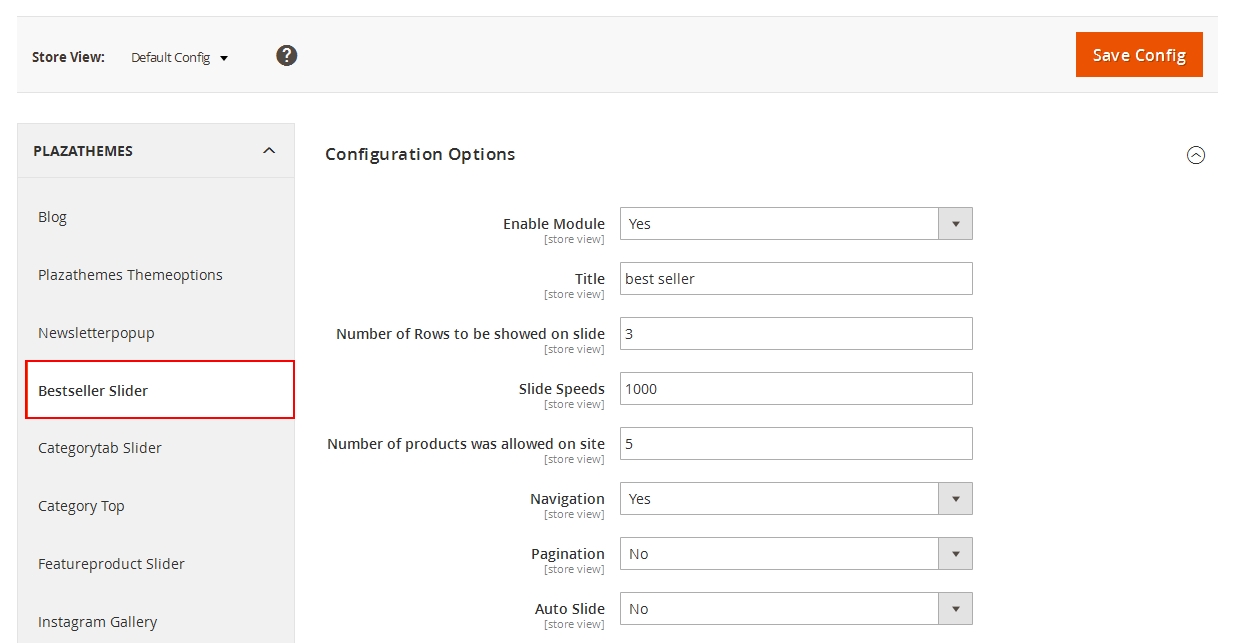1238x643 pixels.
Task: Open the Navigation dropdown
Action: tap(796, 499)
